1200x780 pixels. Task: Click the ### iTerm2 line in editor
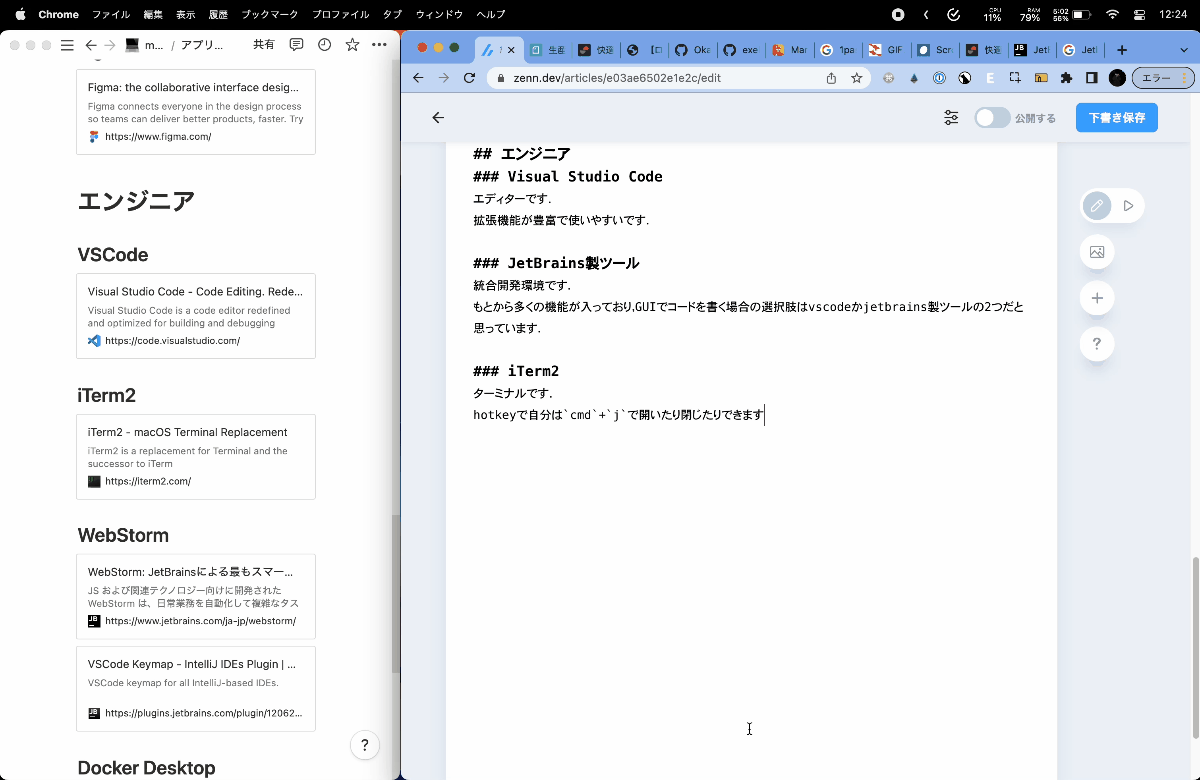pyautogui.click(x=516, y=372)
